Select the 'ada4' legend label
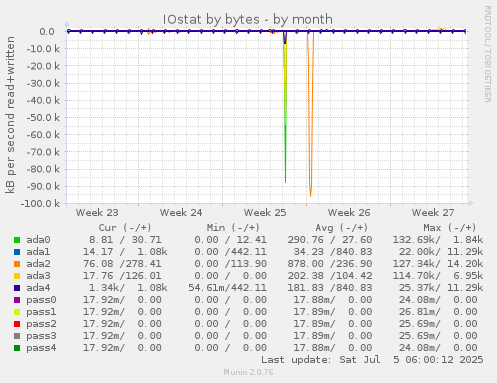The height and width of the screenshot is (383, 497). (38, 288)
